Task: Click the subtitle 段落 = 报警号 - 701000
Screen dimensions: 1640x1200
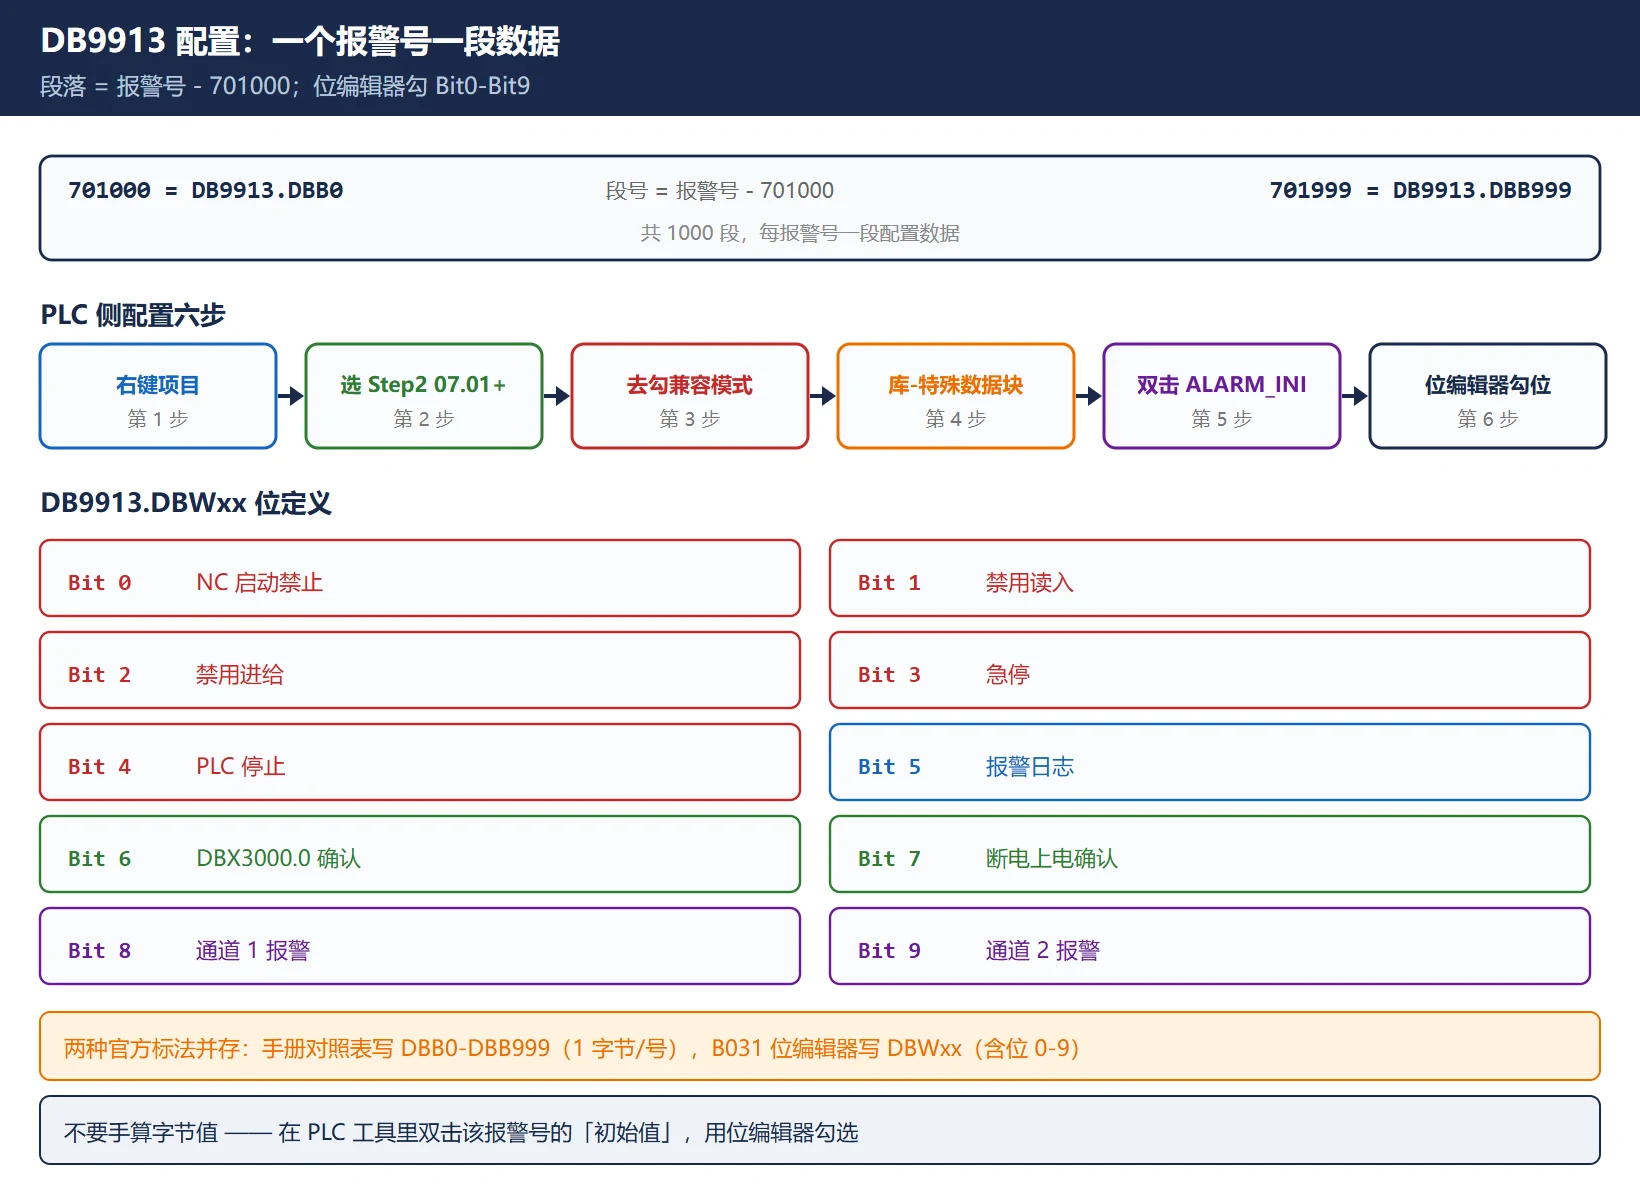Action: coord(285,86)
